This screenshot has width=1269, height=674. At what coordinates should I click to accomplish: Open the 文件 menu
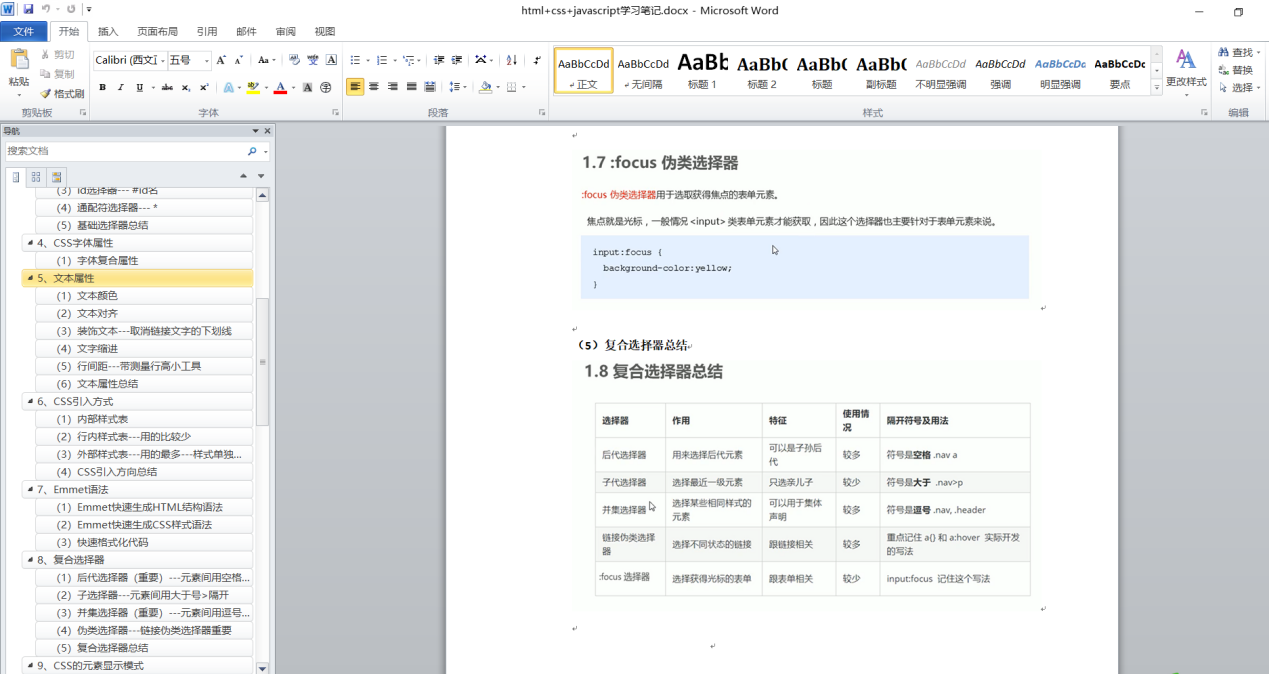tap(23, 31)
